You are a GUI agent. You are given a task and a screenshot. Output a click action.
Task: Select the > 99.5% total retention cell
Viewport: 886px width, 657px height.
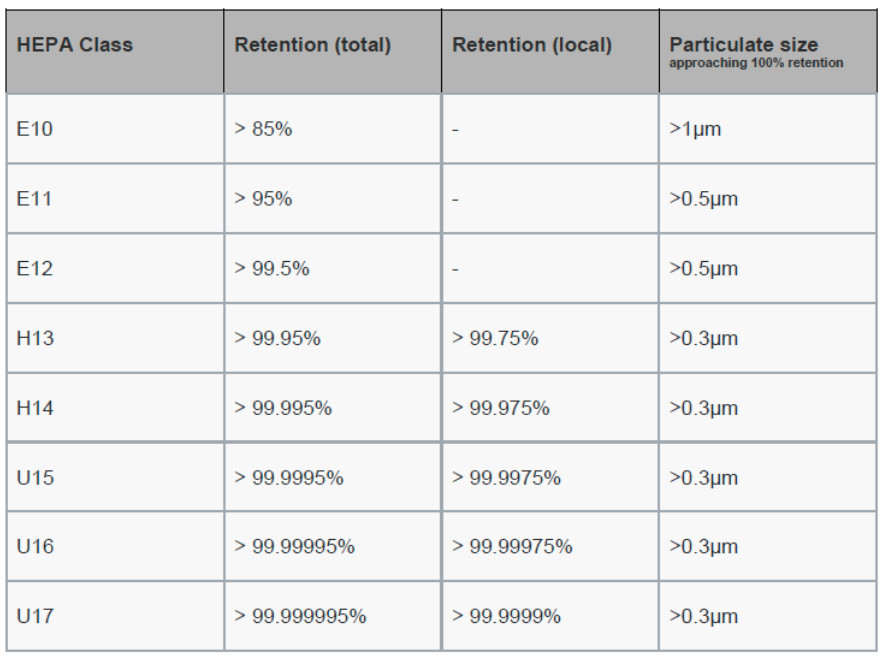pyautogui.click(x=272, y=269)
